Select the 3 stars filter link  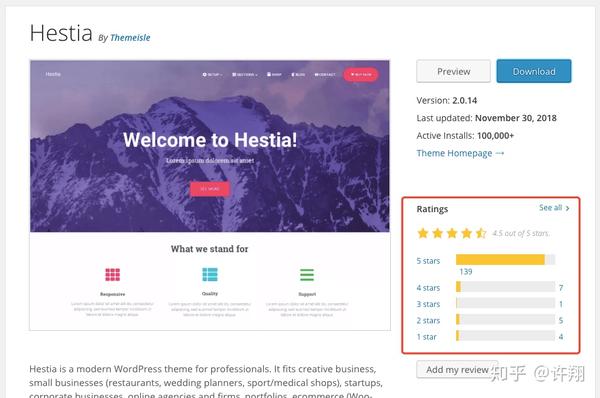click(428, 304)
